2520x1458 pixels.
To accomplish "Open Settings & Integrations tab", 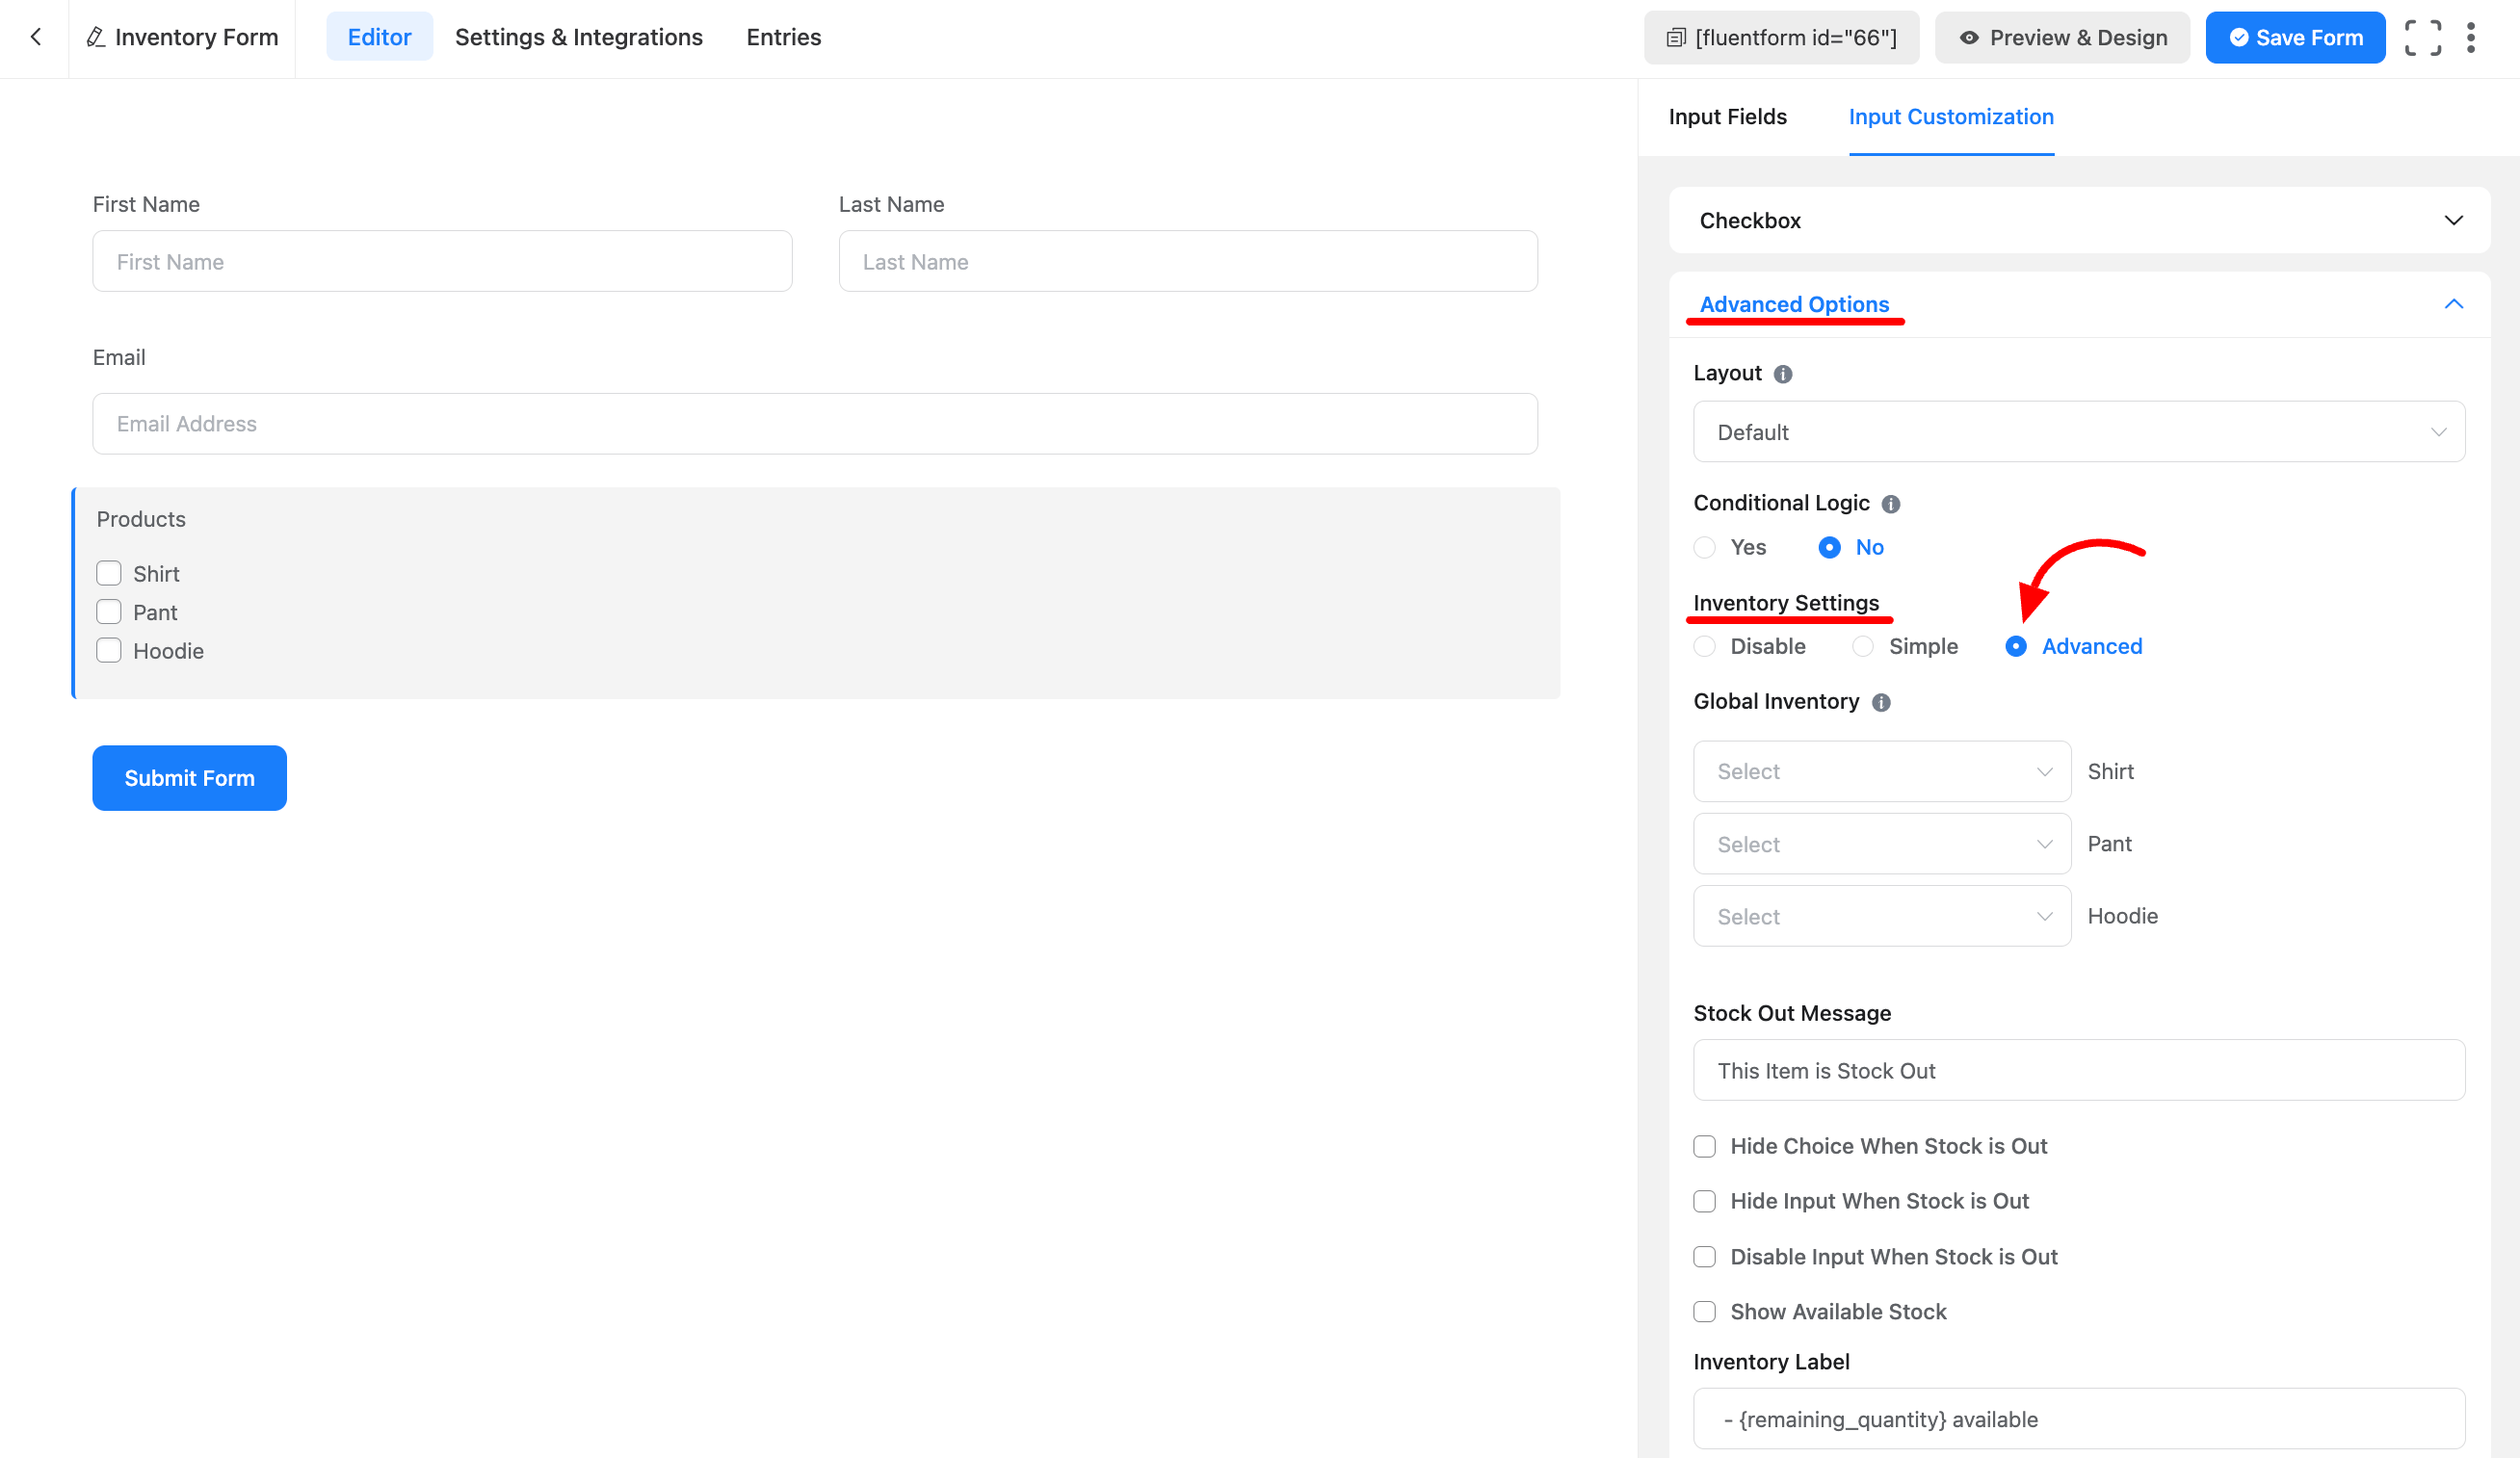I will (x=578, y=37).
